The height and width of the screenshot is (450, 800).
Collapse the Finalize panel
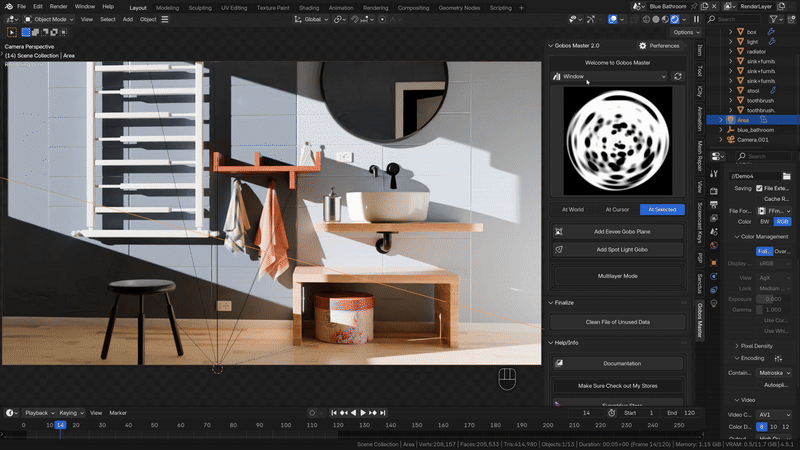point(551,303)
